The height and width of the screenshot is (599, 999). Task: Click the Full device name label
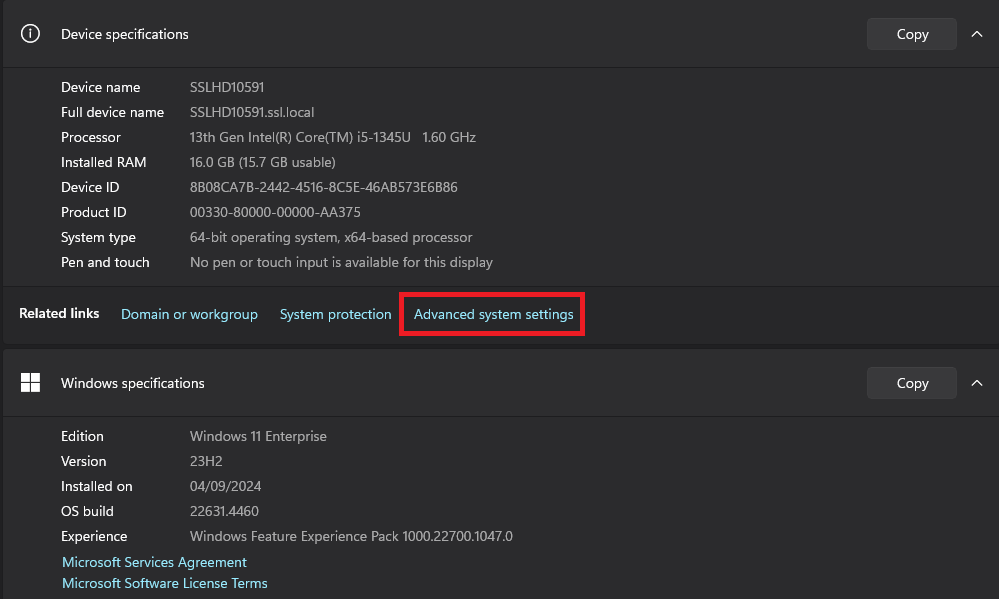pyautogui.click(x=112, y=112)
